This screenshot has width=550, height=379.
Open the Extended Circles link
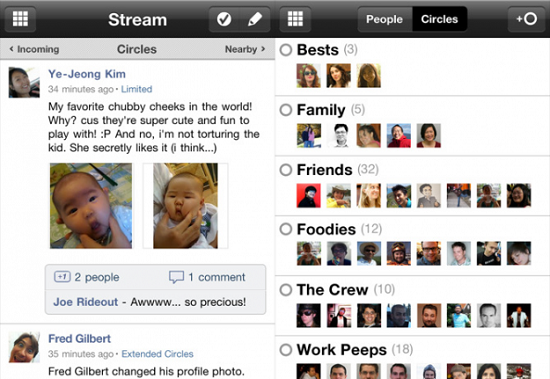pos(157,354)
